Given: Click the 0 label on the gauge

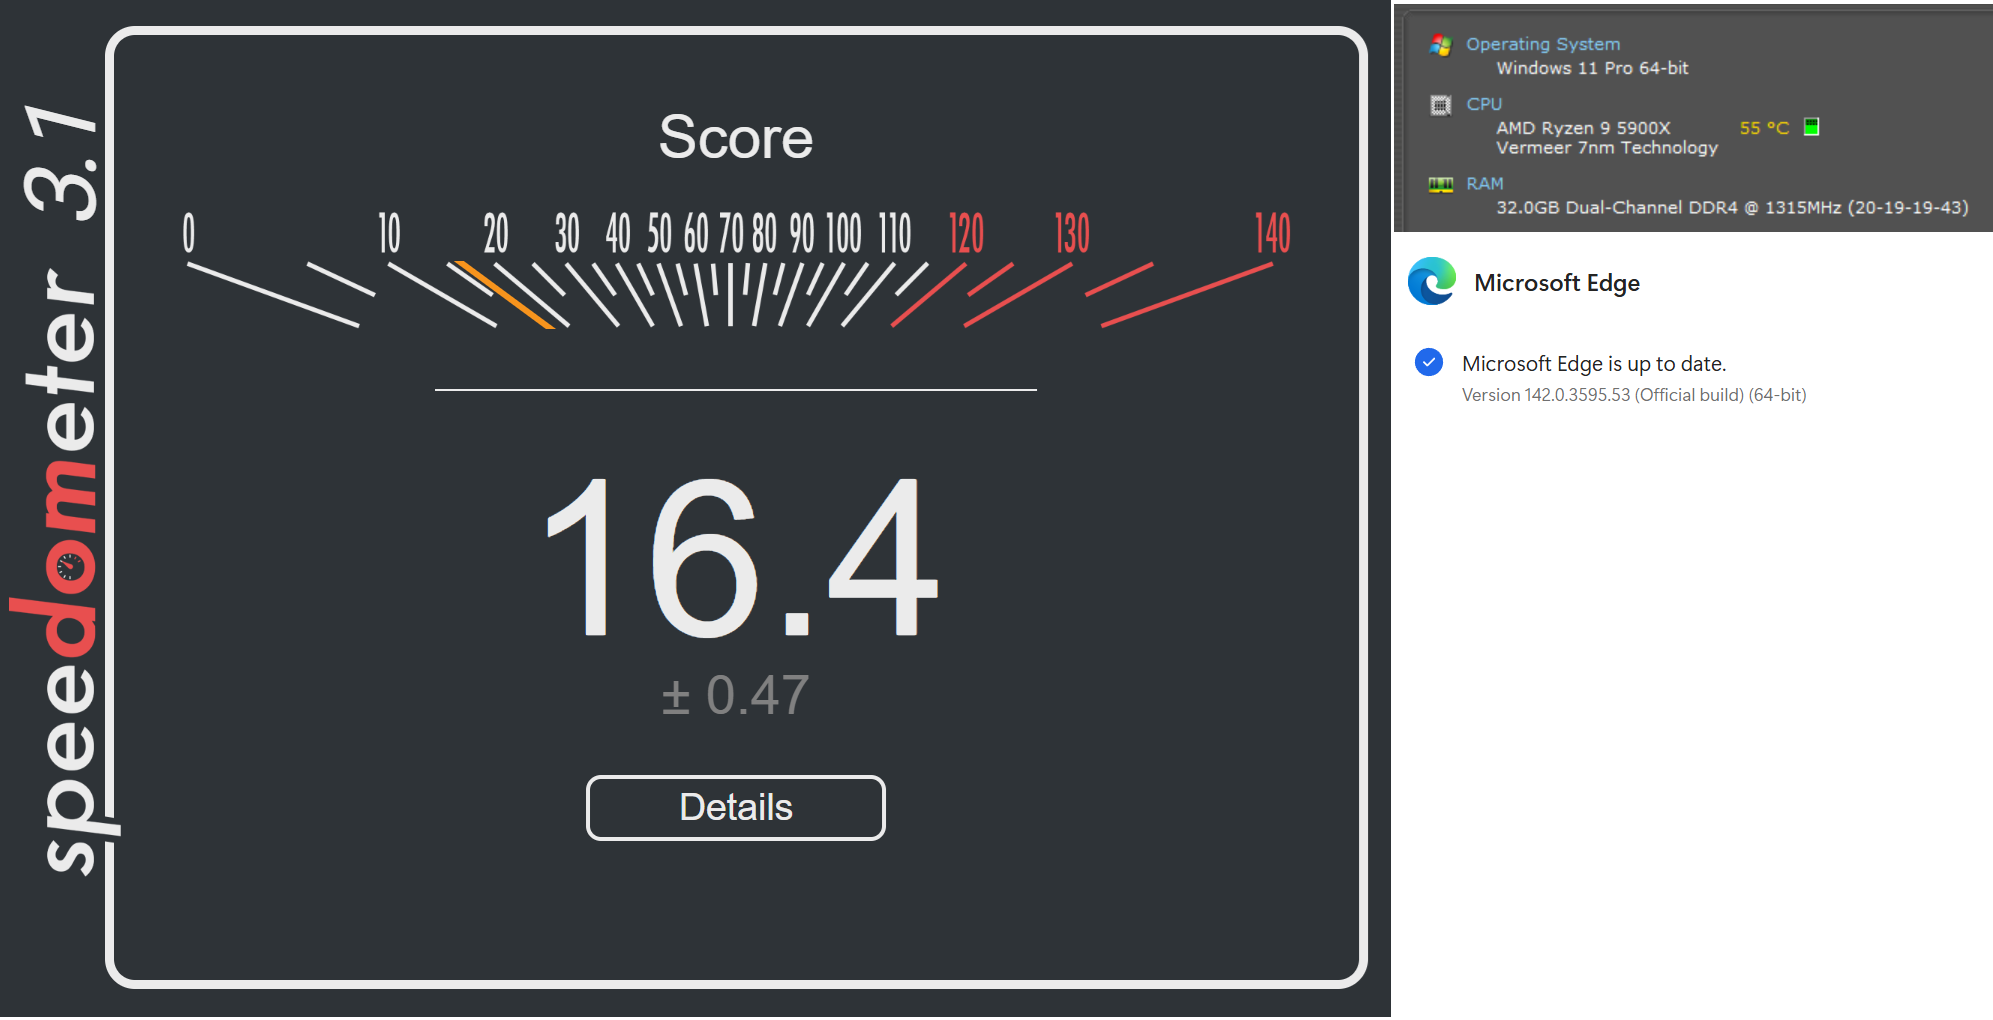Looking at the screenshot, I should tap(189, 233).
